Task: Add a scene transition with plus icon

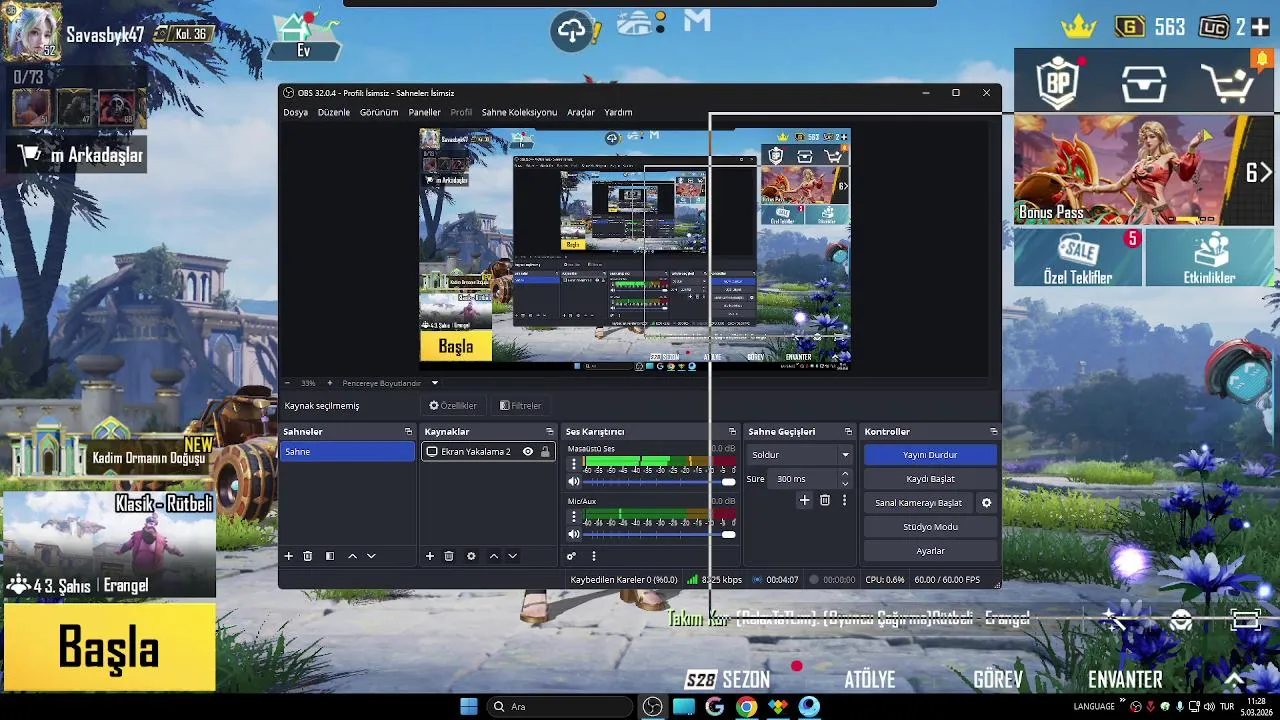Action: [x=804, y=500]
